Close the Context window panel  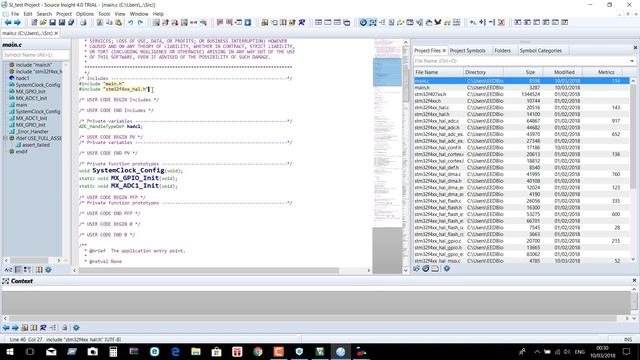pyautogui.click(x=634, y=280)
